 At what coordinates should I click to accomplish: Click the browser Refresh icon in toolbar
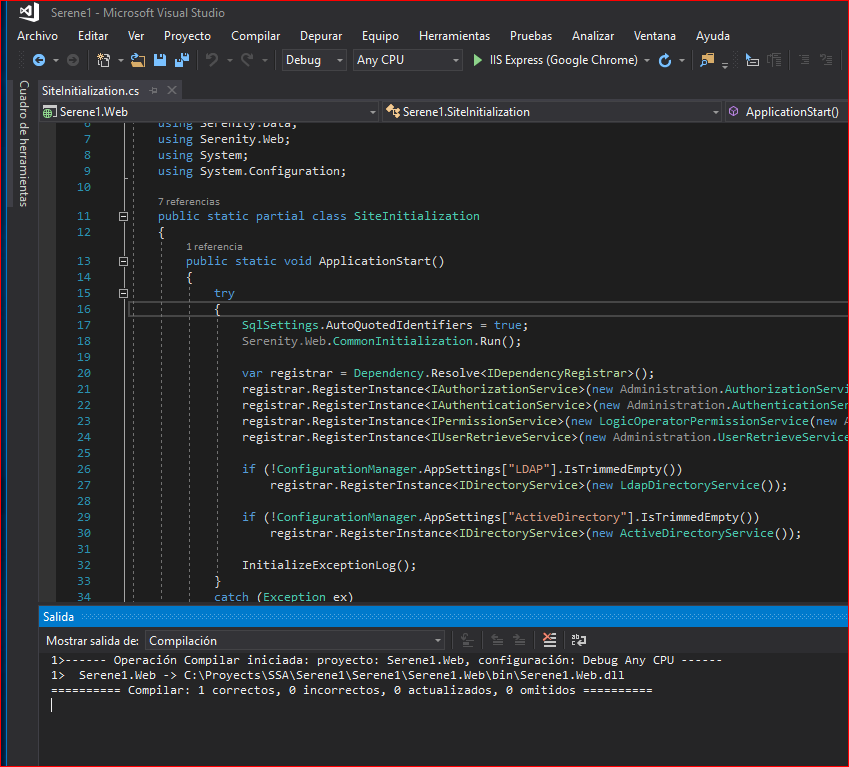(665, 60)
